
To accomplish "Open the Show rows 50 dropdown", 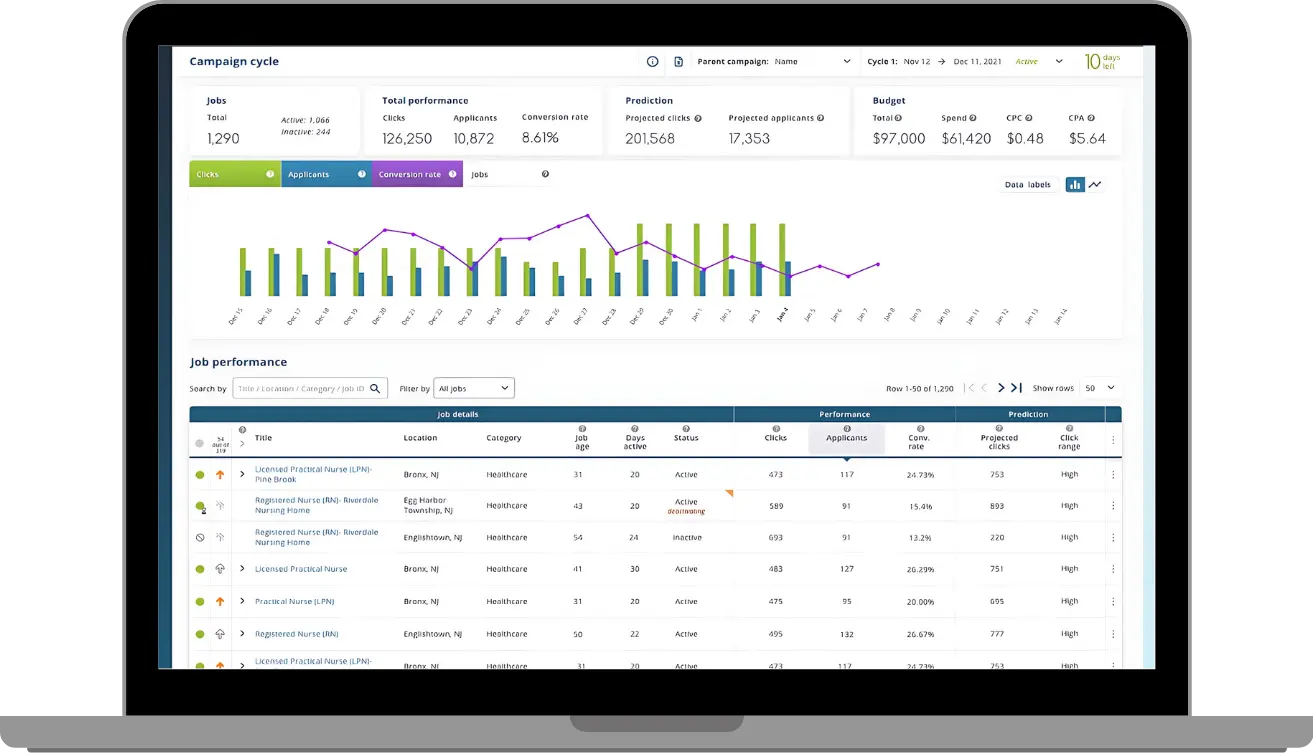I will [1099, 388].
